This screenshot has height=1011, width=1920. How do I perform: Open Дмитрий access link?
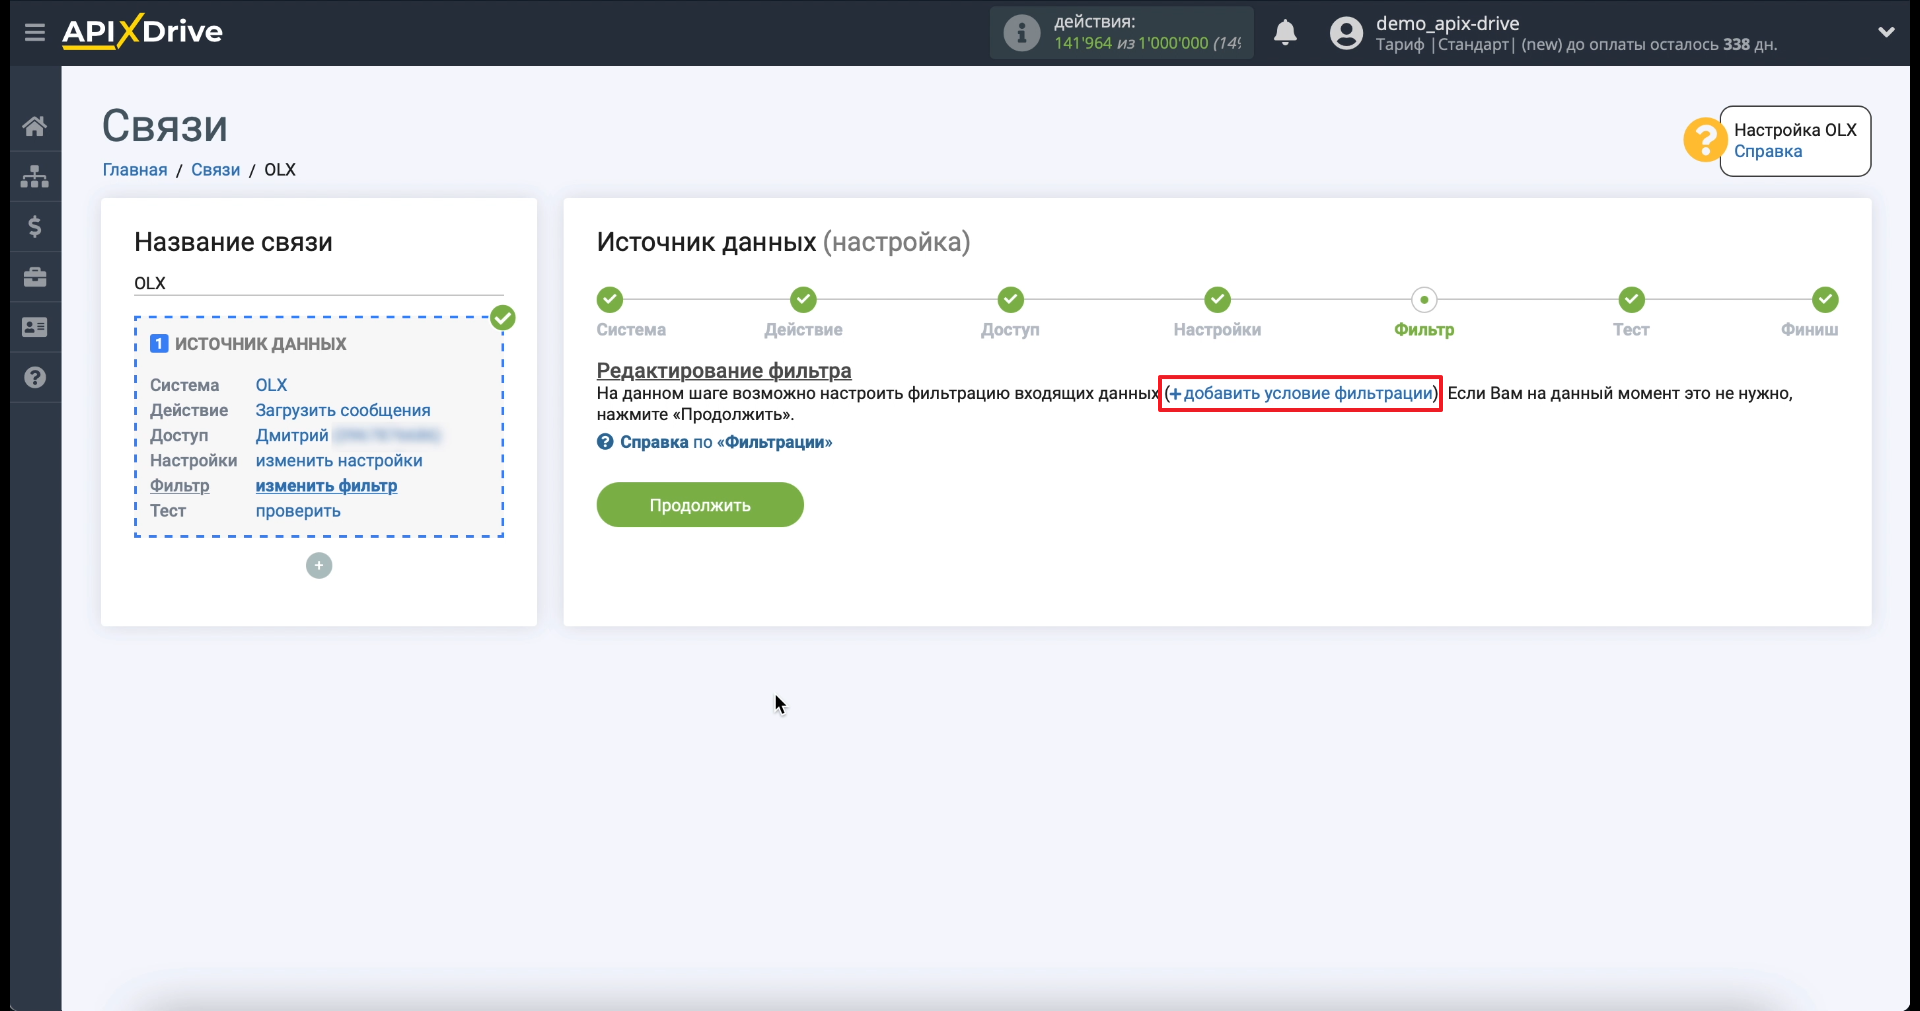click(x=292, y=435)
